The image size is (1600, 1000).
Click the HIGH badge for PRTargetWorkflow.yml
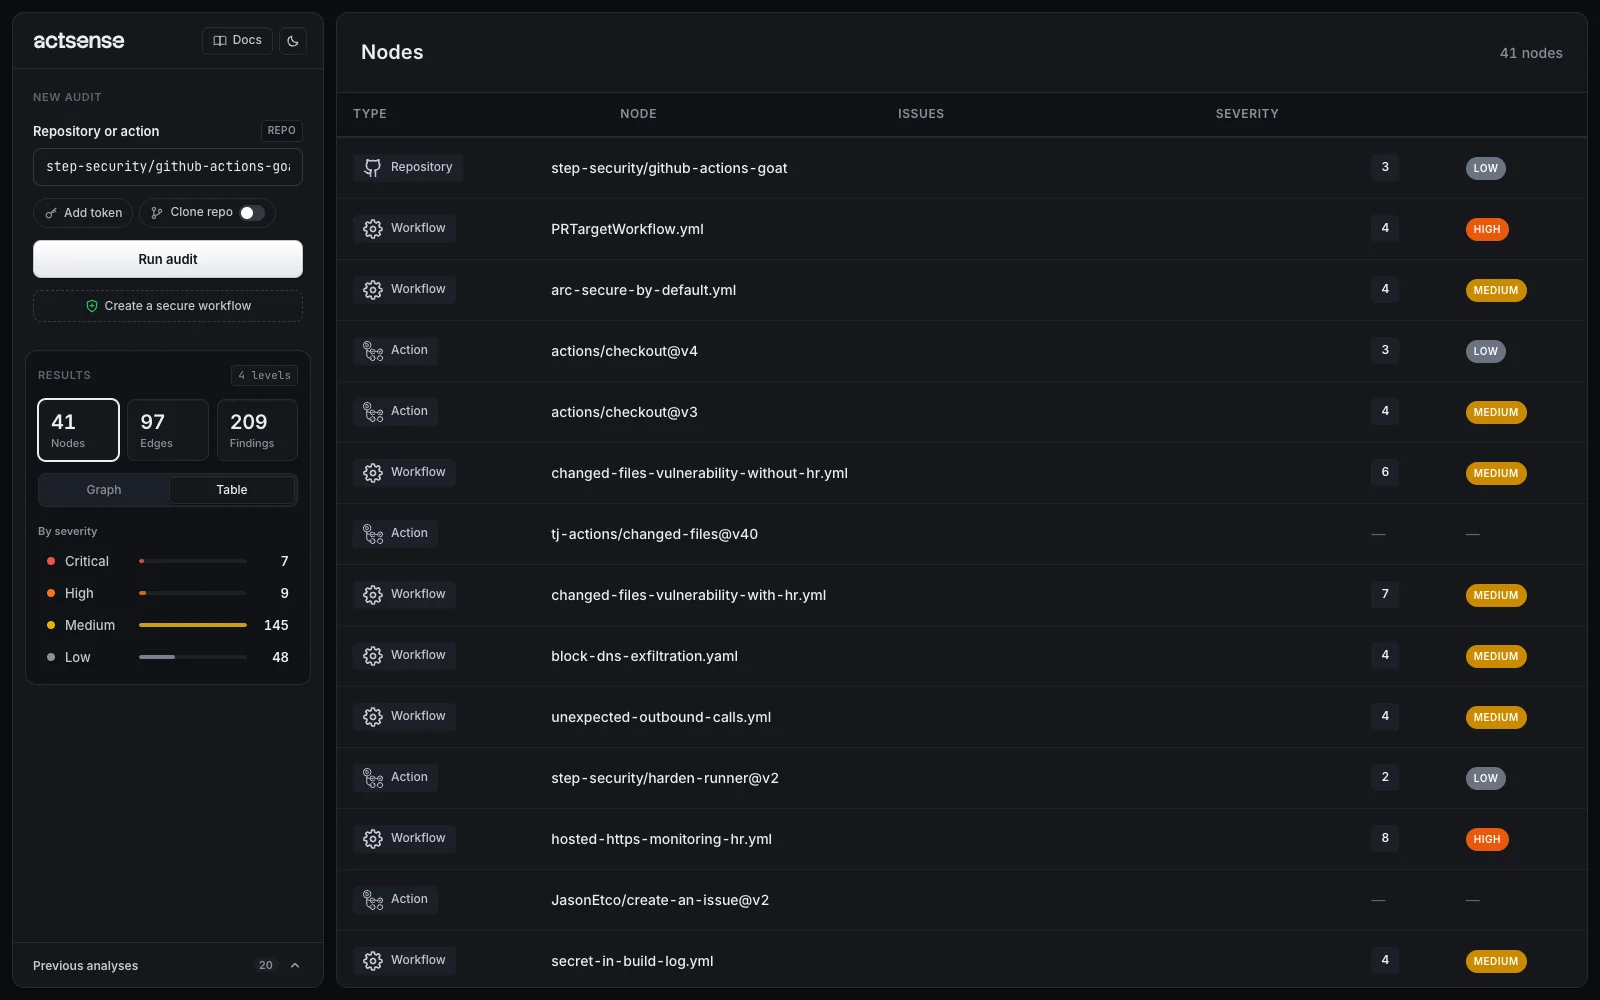(x=1487, y=229)
